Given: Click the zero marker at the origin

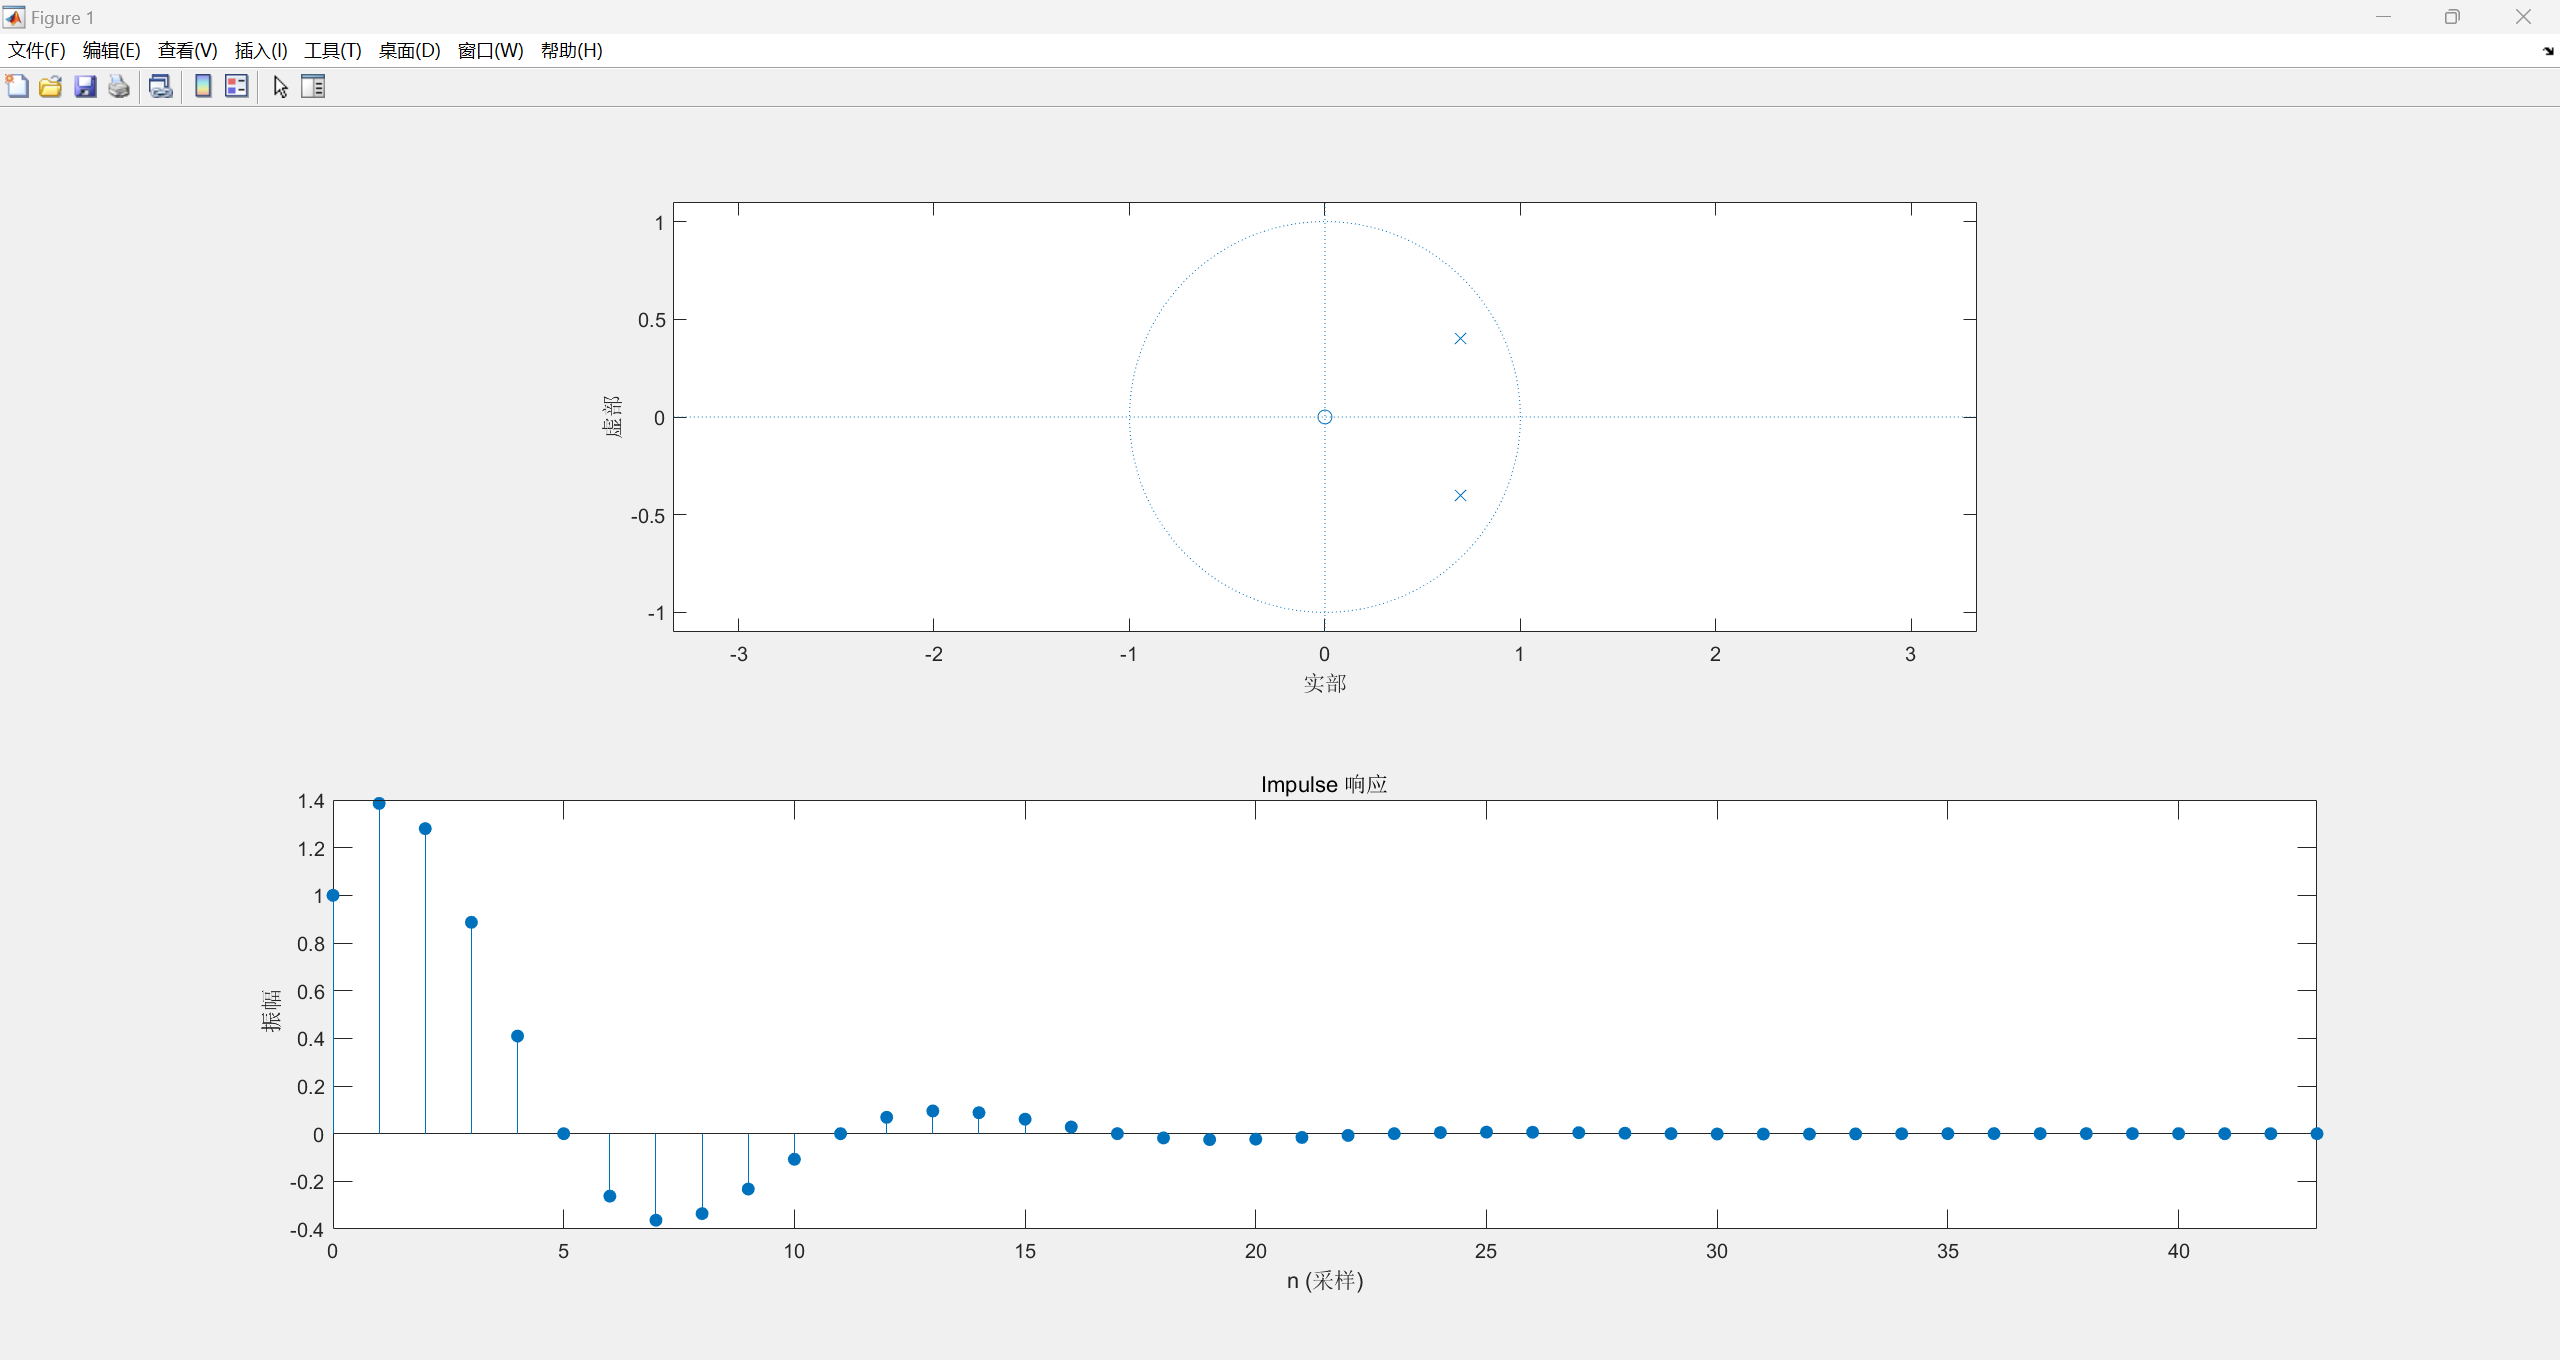Looking at the screenshot, I should click(1324, 417).
